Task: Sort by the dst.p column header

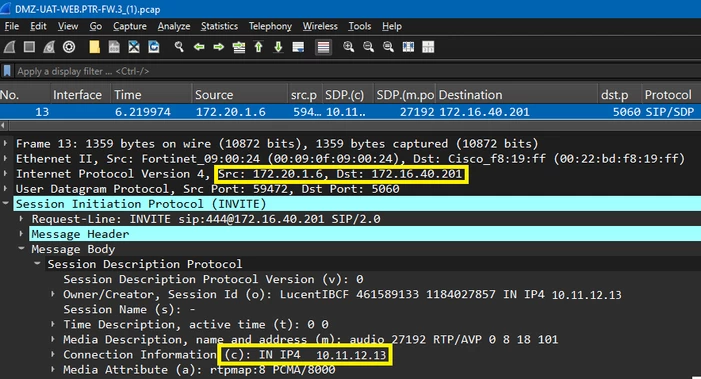Action: coord(619,95)
